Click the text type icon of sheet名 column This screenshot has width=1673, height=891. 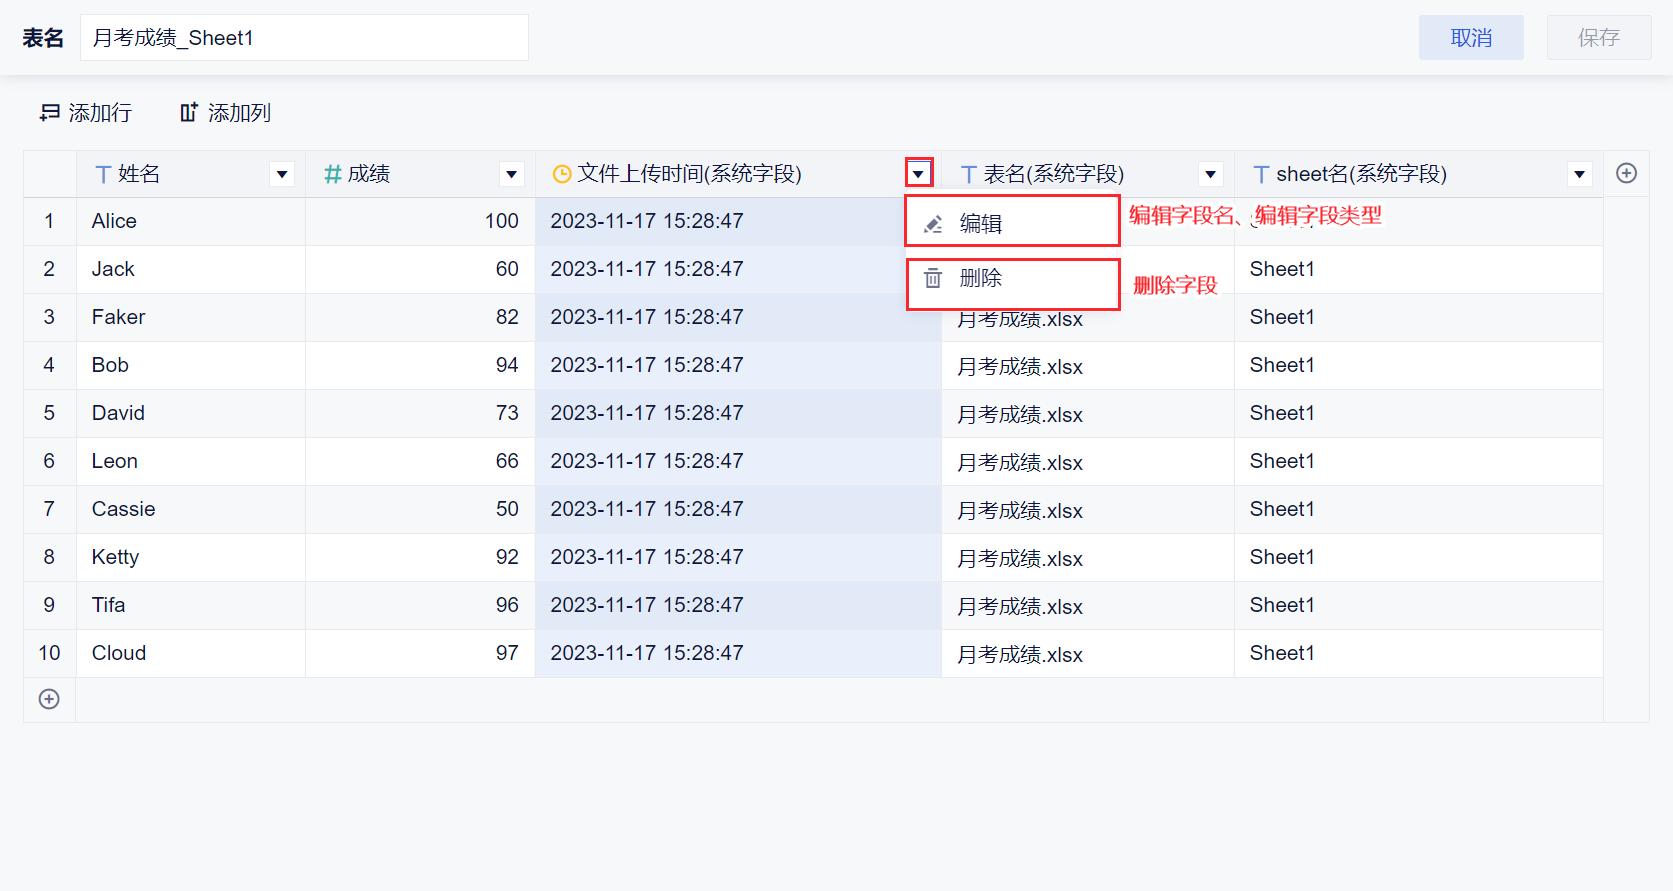(x=1261, y=175)
